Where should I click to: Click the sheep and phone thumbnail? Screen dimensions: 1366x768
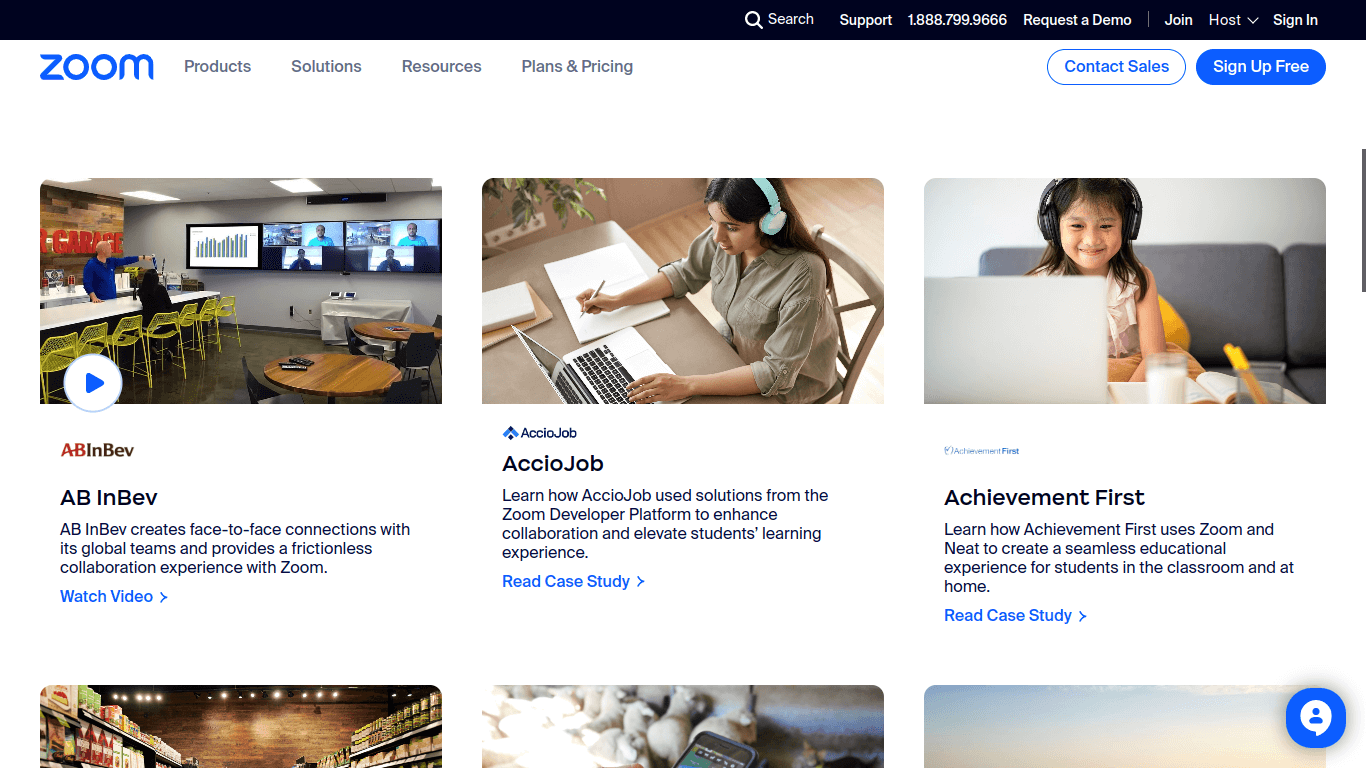coord(683,727)
